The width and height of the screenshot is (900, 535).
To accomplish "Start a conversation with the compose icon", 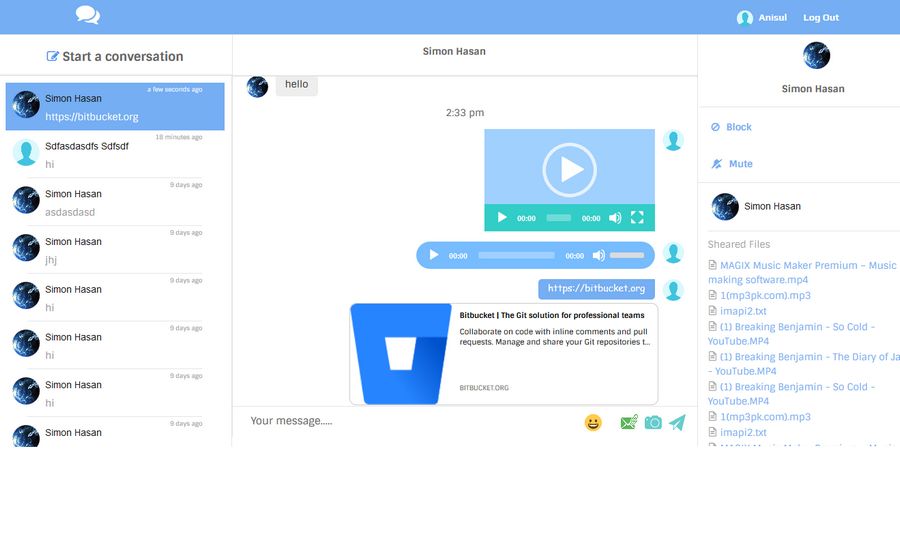I will point(52,56).
